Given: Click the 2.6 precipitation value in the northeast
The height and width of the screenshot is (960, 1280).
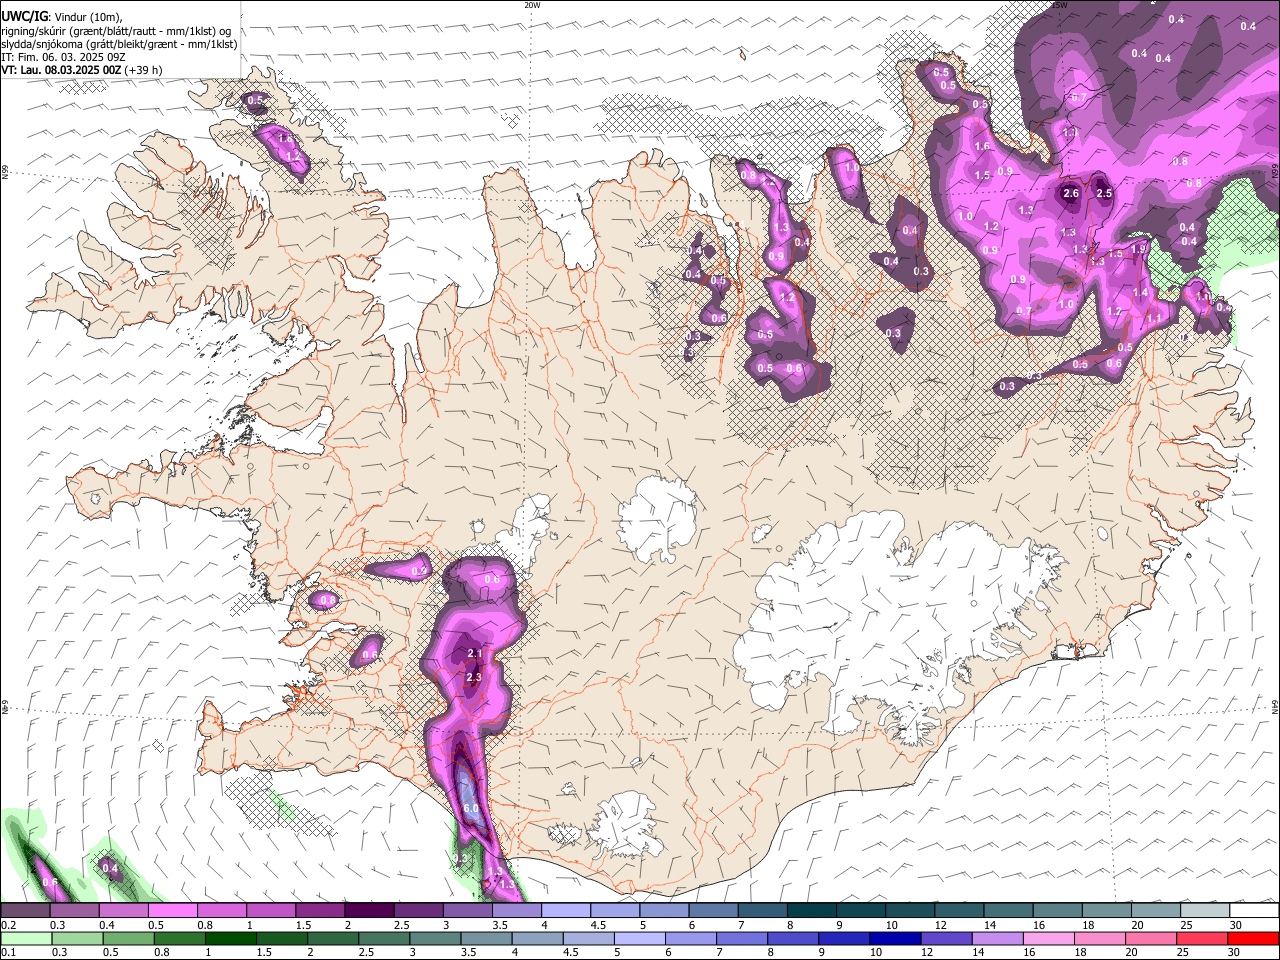Looking at the screenshot, I should (1071, 193).
